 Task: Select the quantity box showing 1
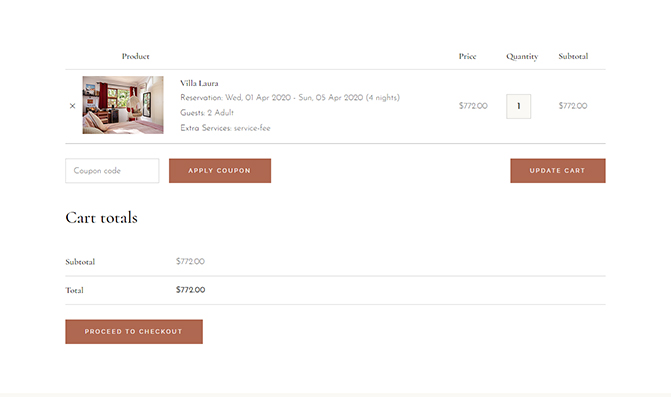pyautogui.click(x=519, y=106)
